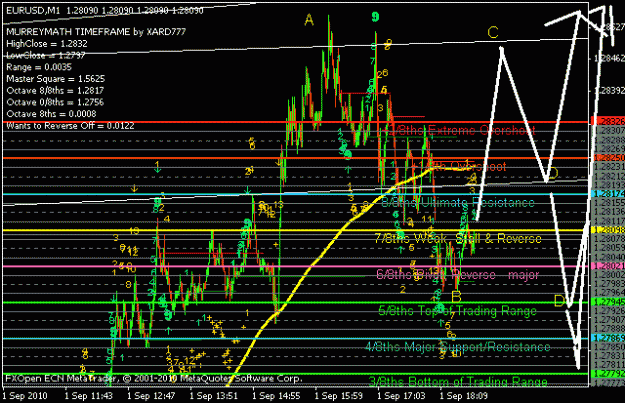Select the 'MURREYMATH TIMEFRAME by XARD777' label
The width and height of the screenshot is (625, 403).
click(96, 32)
